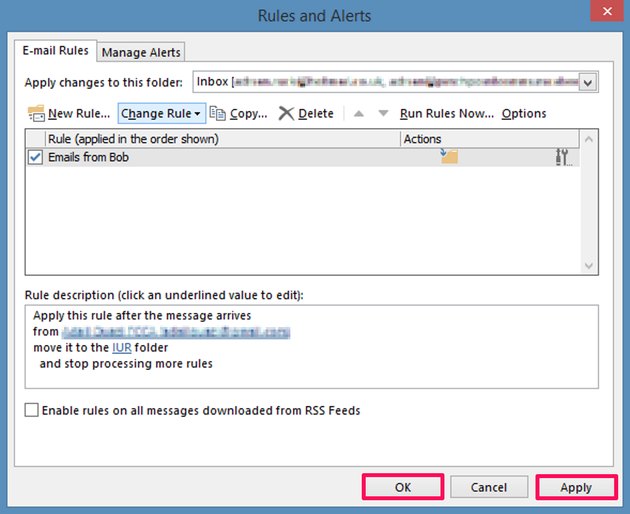Open rule Options
The image size is (630, 514).
point(524,114)
